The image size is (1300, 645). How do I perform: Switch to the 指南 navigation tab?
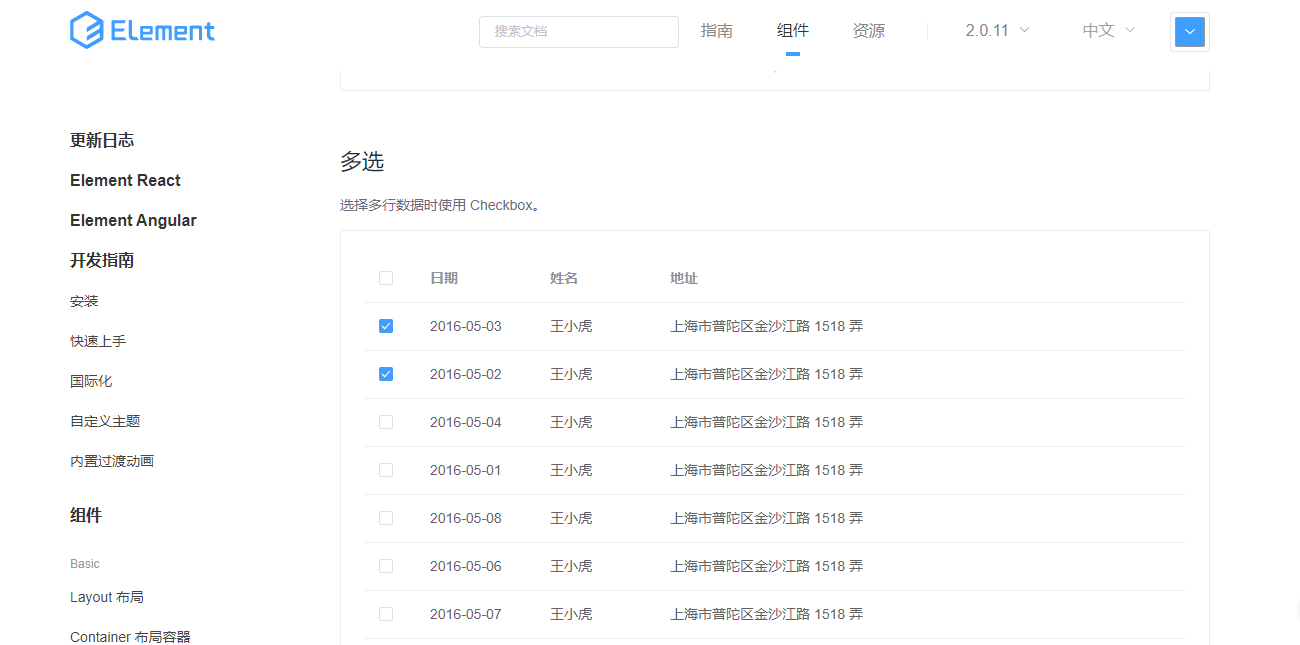point(717,30)
